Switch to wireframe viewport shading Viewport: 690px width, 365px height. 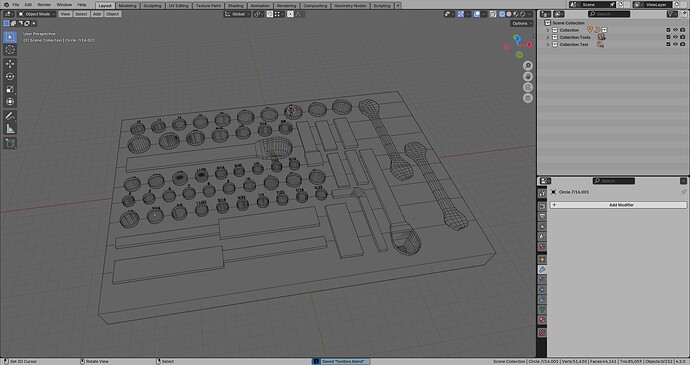[x=502, y=14]
